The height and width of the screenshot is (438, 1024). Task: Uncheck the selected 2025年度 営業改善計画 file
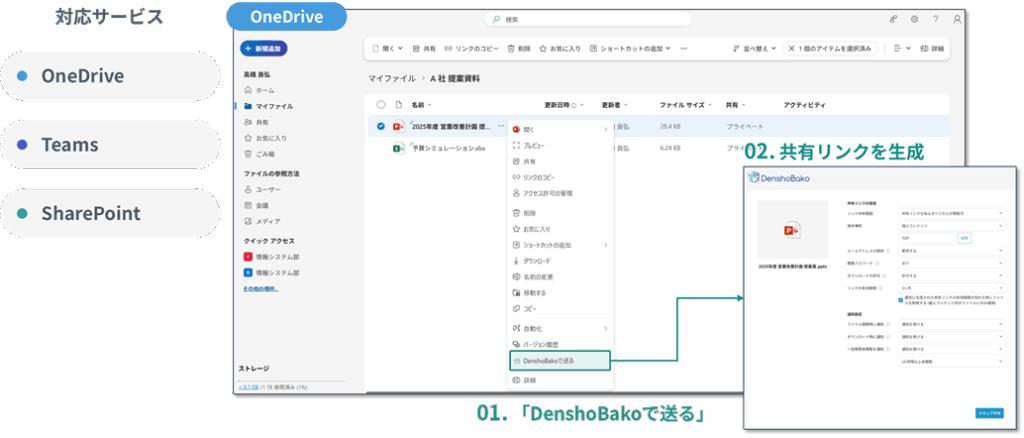click(x=381, y=127)
